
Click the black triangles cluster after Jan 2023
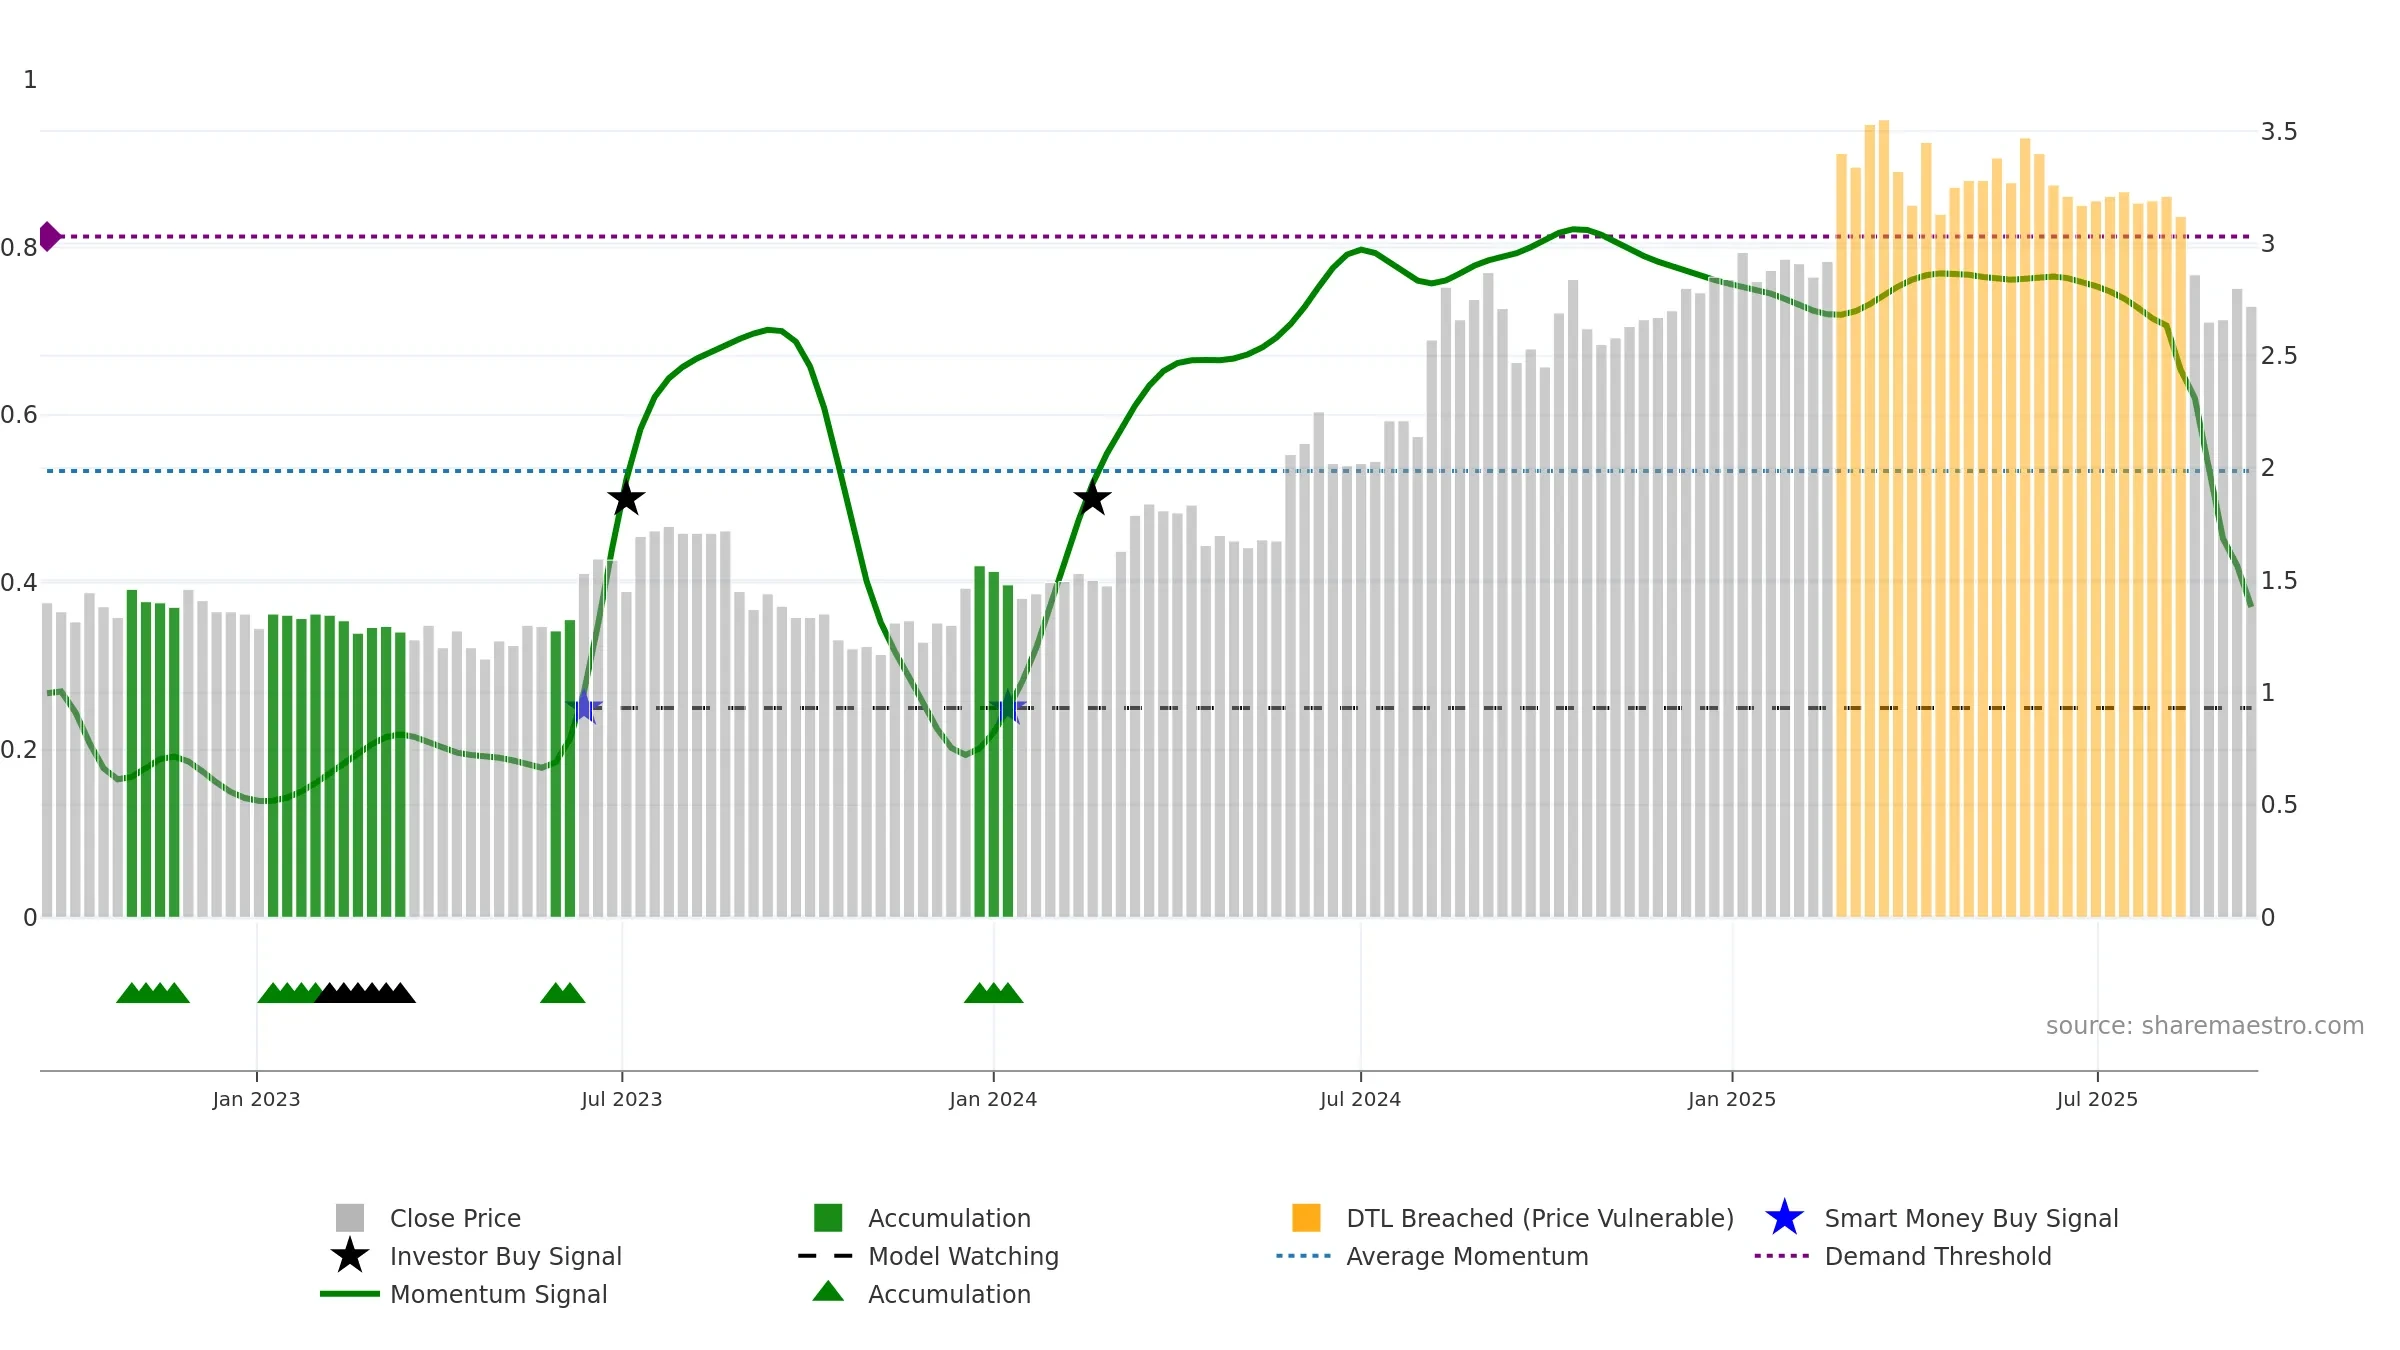coord(365,993)
